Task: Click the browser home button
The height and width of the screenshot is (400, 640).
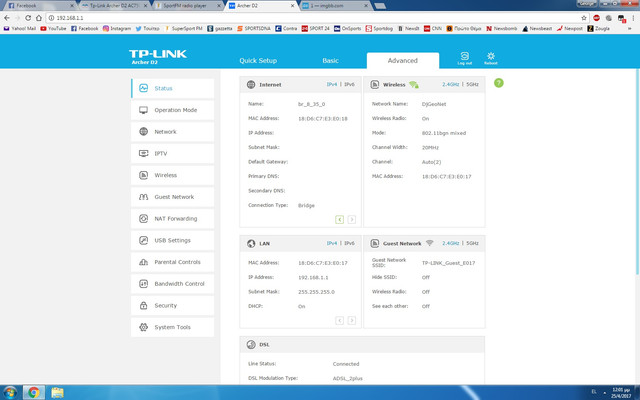Action: (x=39, y=18)
